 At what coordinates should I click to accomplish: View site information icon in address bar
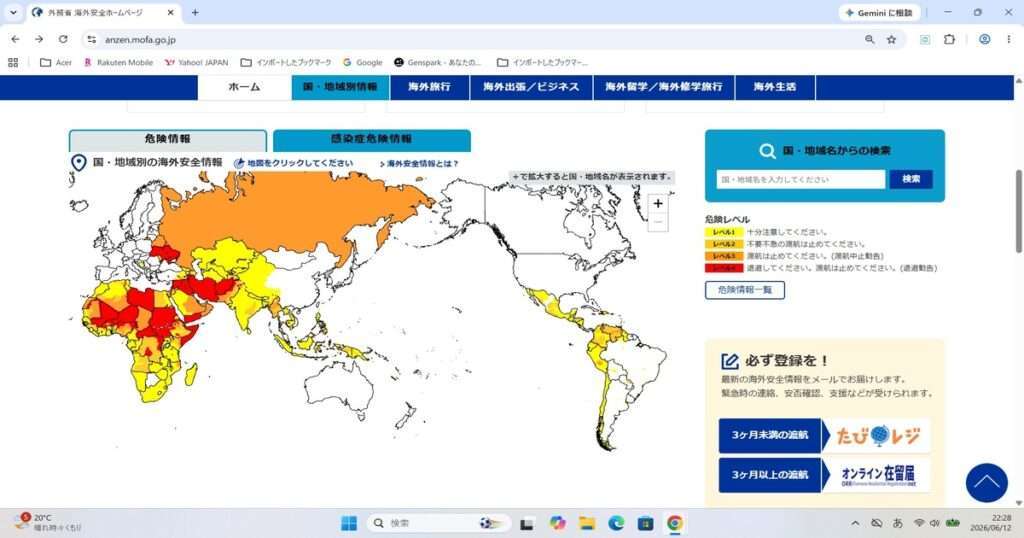point(92,40)
